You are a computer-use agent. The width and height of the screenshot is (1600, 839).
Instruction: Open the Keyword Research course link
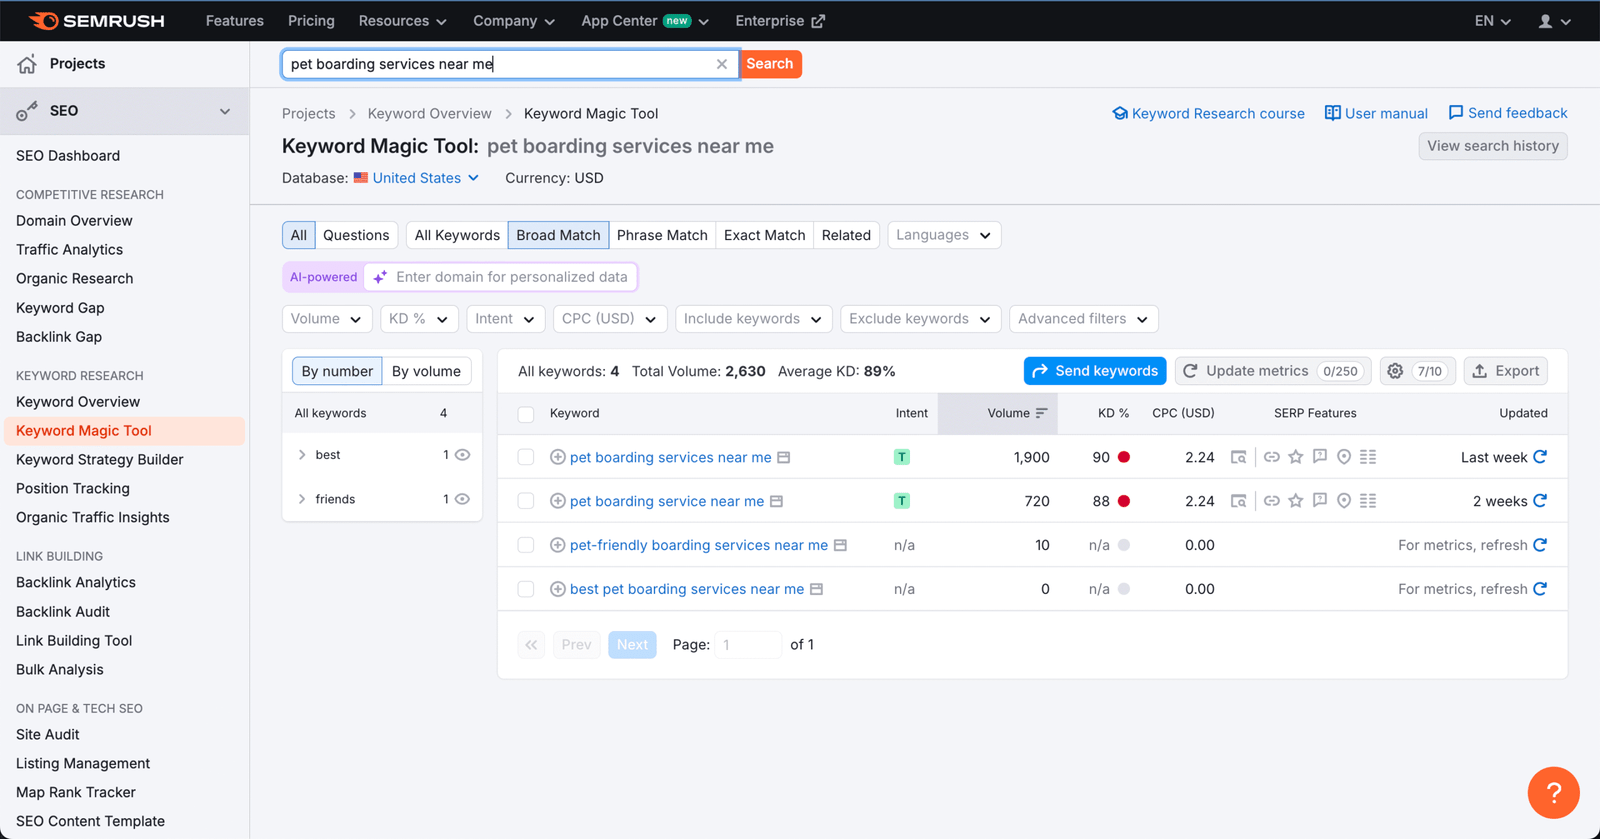1208,113
